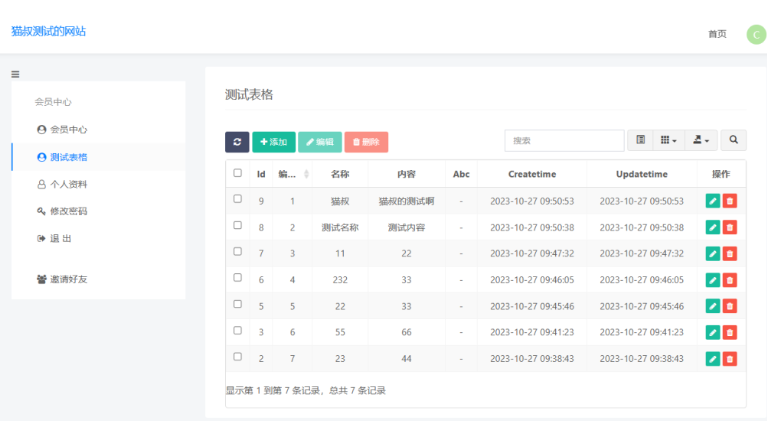Delete the row with Id 8

(730, 227)
